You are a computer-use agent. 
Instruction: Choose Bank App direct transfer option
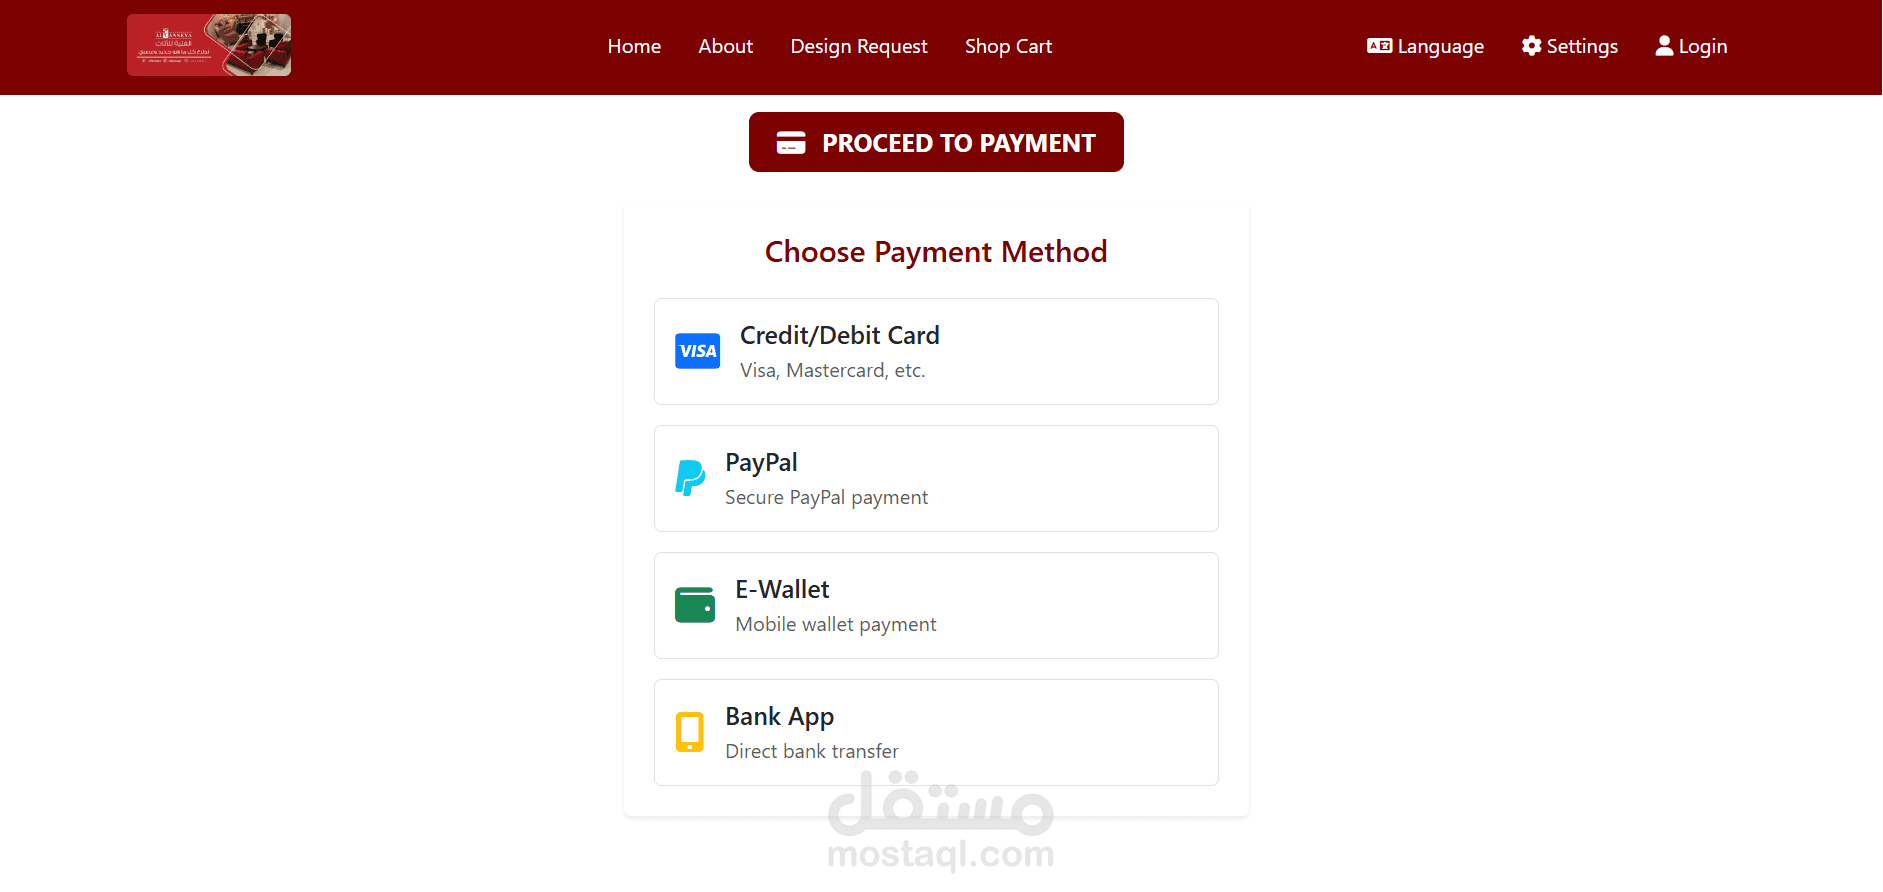coord(936,732)
